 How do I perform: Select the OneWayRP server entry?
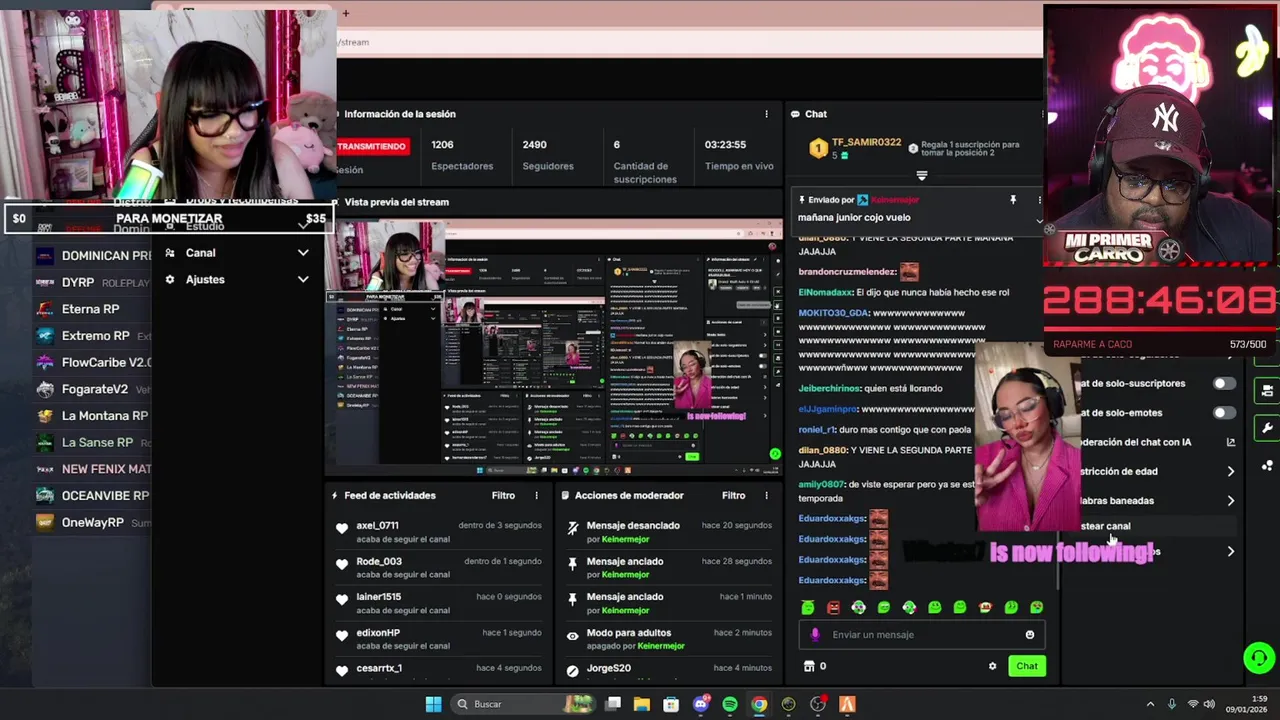pos(92,522)
